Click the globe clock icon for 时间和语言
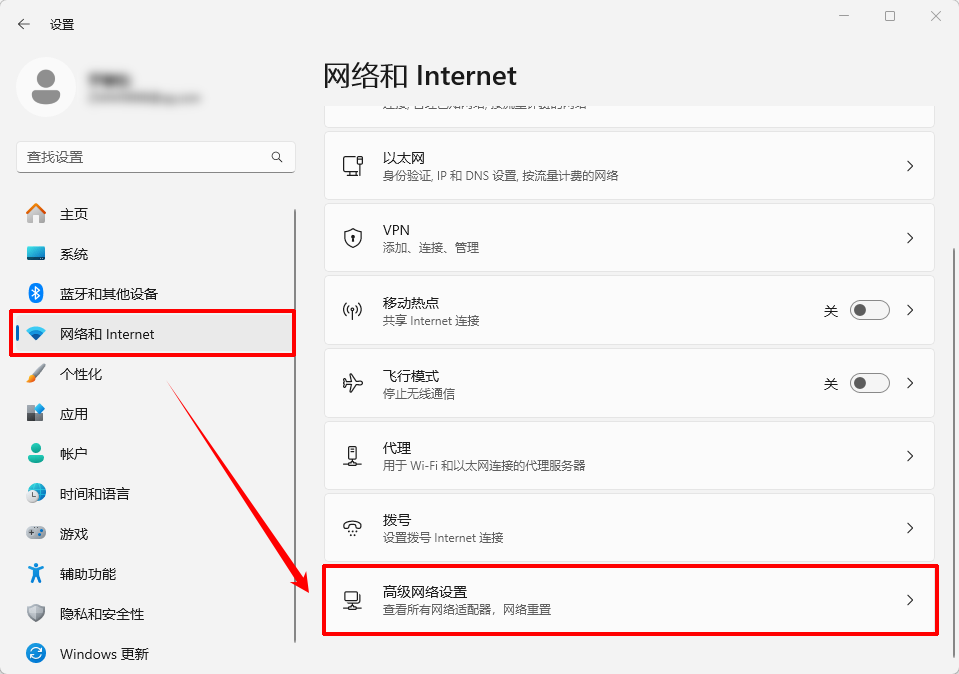The image size is (959, 674). pos(36,494)
